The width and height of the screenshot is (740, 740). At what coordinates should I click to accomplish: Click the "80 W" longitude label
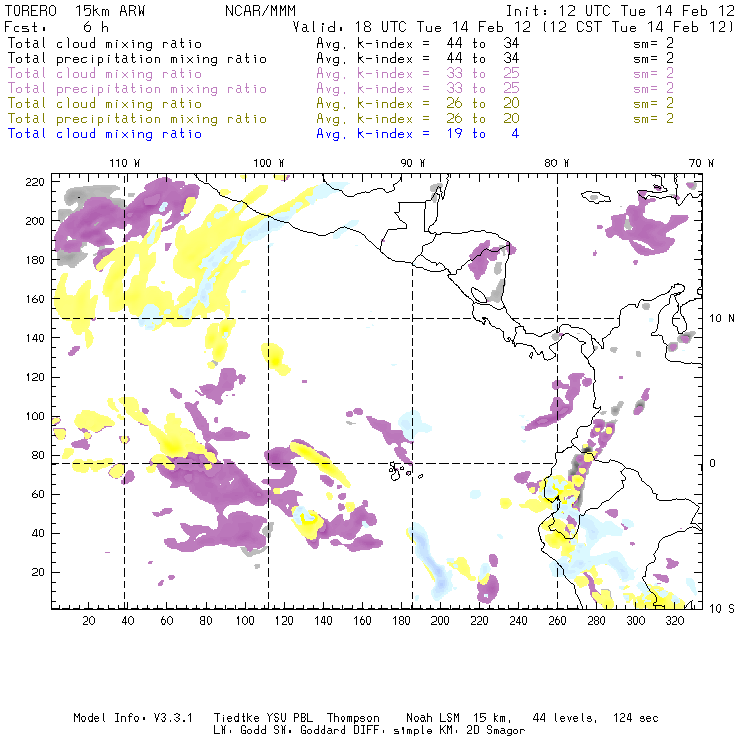(x=556, y=163)
